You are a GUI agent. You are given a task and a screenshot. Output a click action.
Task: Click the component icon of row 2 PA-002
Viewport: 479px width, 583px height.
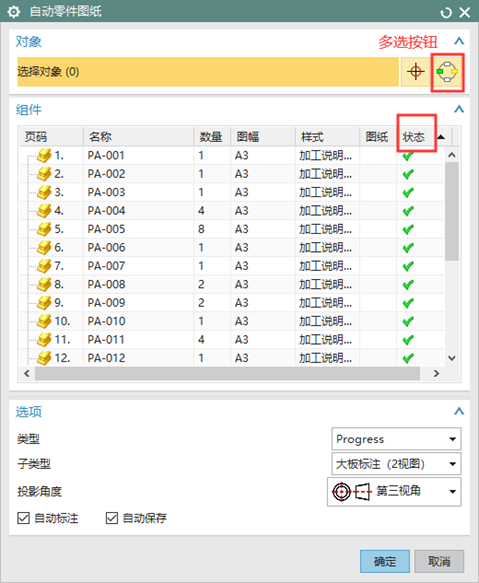44,174
